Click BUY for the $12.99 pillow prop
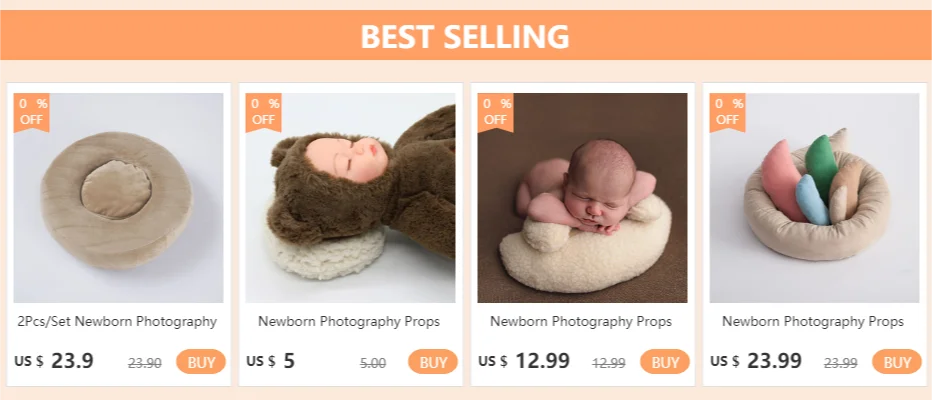The width and height of the screenshot is (932, 400). tap(665, 362)
